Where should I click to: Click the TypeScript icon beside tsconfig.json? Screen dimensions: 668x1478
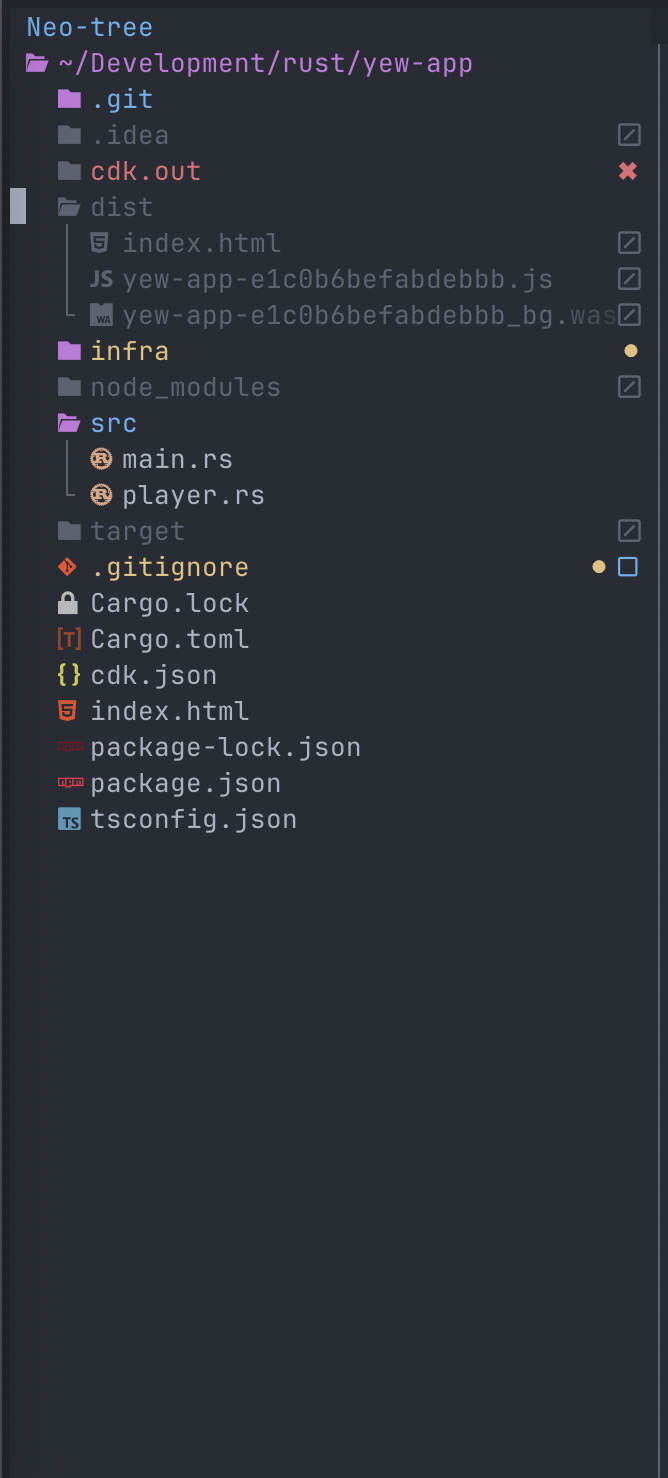click(x=69, y=820)
